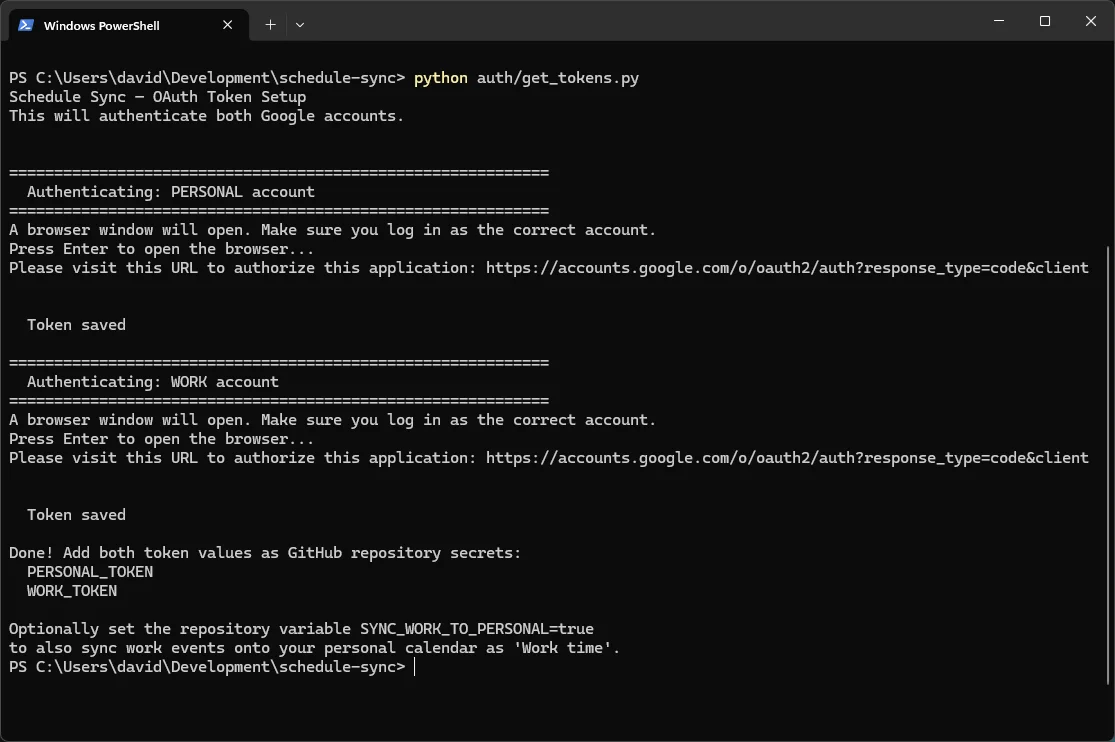1115x742 pixels.
Task: Open a new tab with the plus button
Action: coord(270,24)
